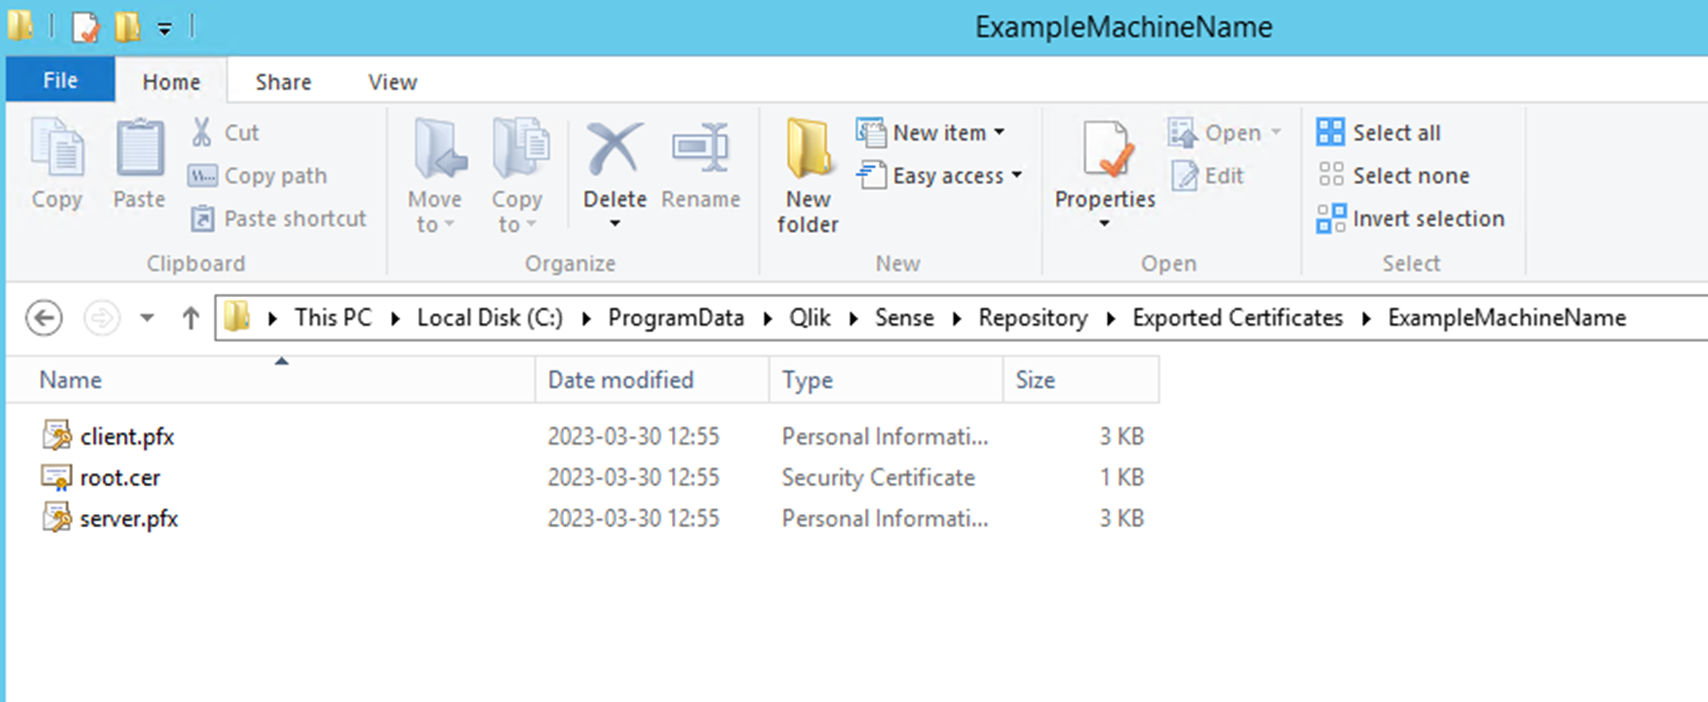Screen dimensions: 1708x702
Task: Expand the Properties dropdown arrow
Action: [1104, 224]
